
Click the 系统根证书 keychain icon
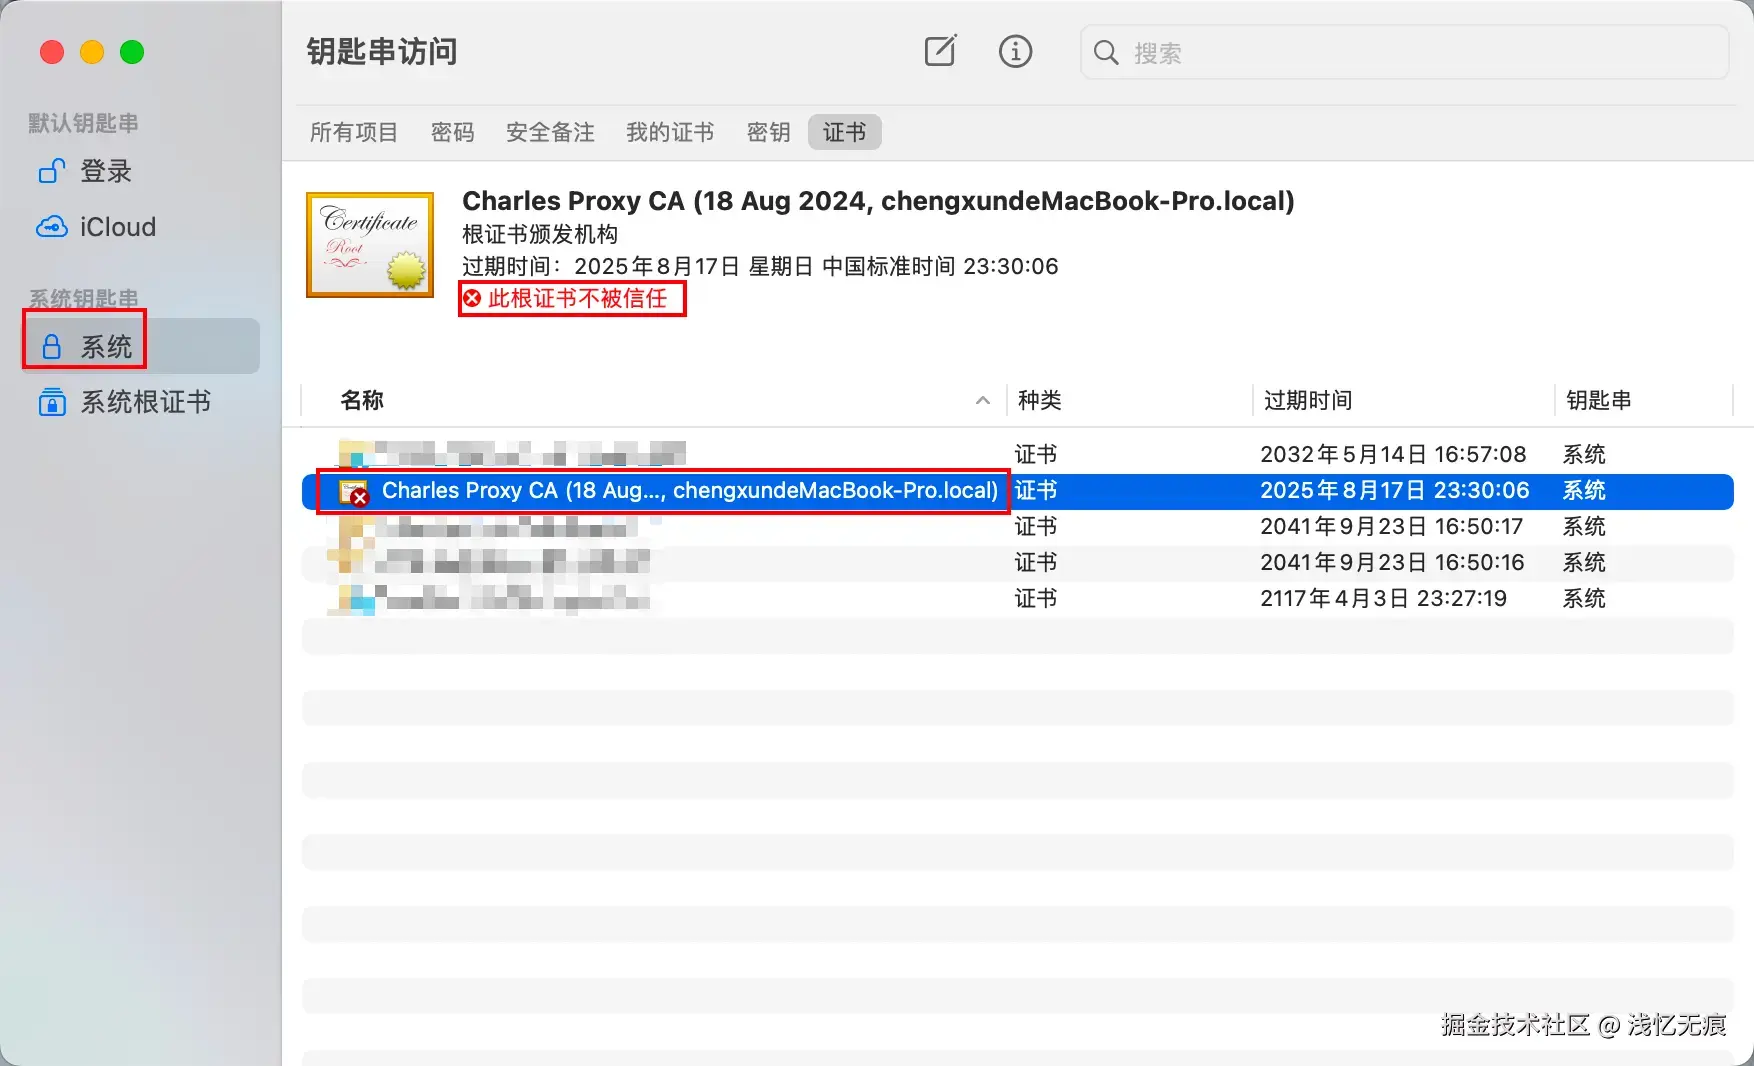[x=52, y=402]
